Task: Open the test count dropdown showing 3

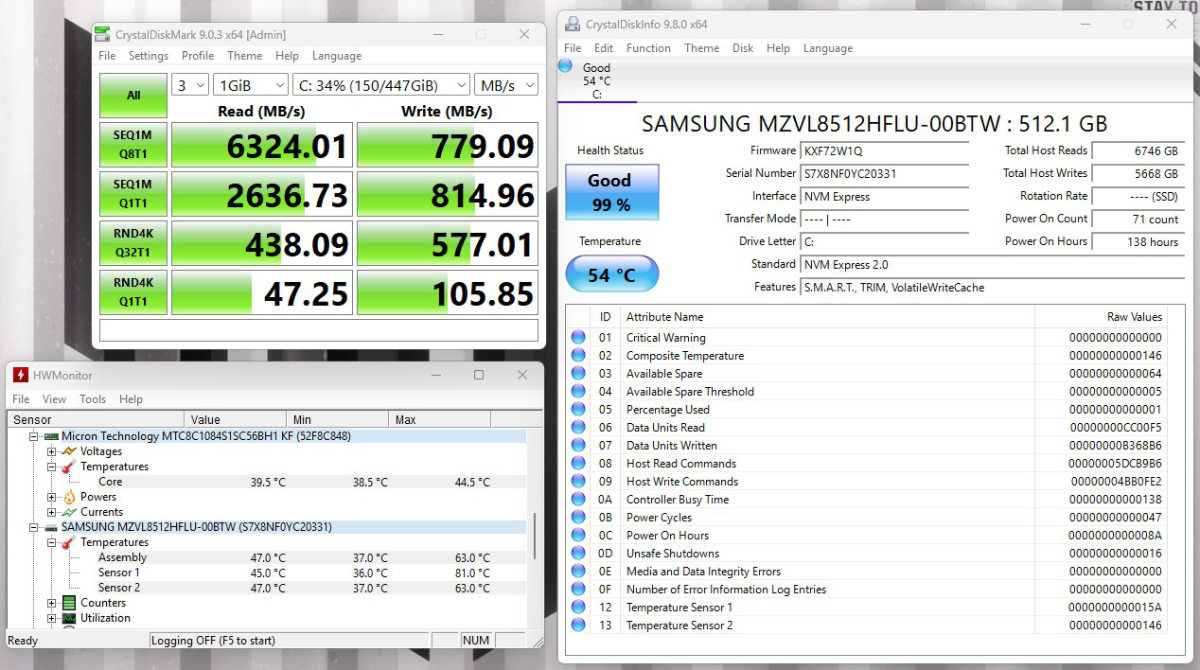Action: (190, 85)
